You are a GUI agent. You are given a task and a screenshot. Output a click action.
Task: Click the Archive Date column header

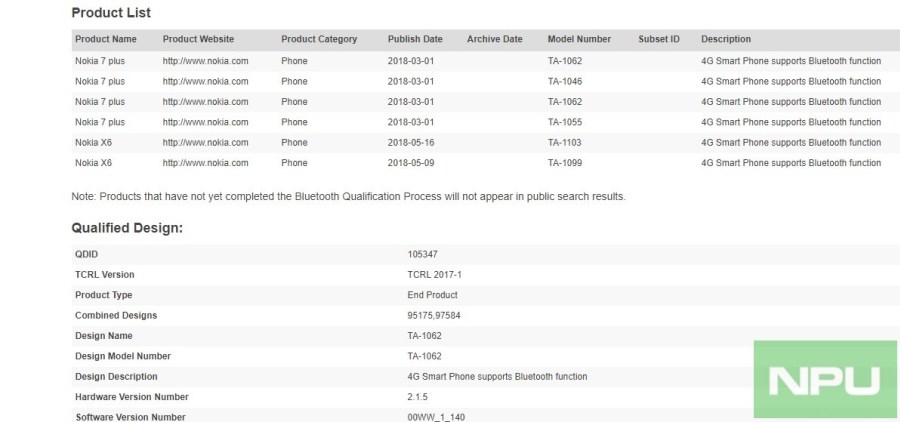[x=495, y=39]
